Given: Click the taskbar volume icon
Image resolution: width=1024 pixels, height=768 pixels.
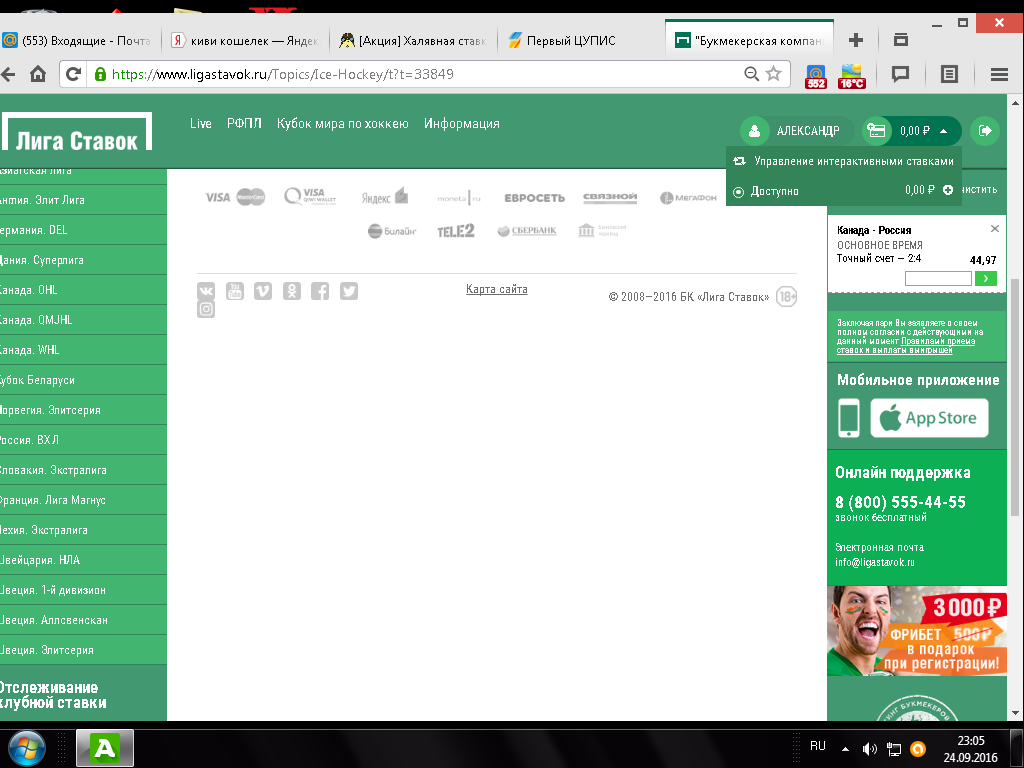Looking at the screenshot, I should tap(869, 749).
